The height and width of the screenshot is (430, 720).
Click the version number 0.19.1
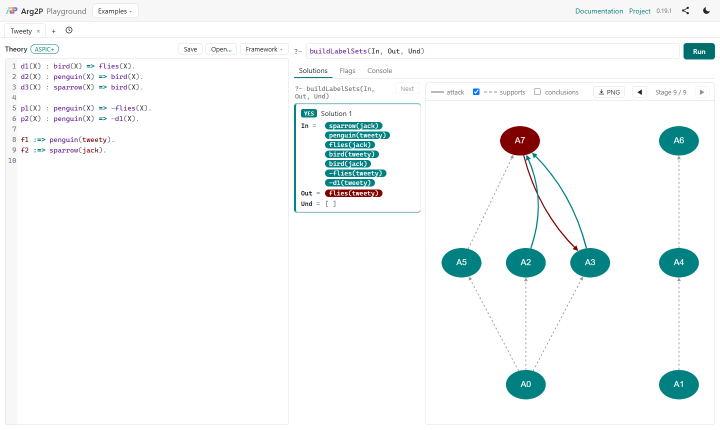pyautogui.click(x=664, y=11)
